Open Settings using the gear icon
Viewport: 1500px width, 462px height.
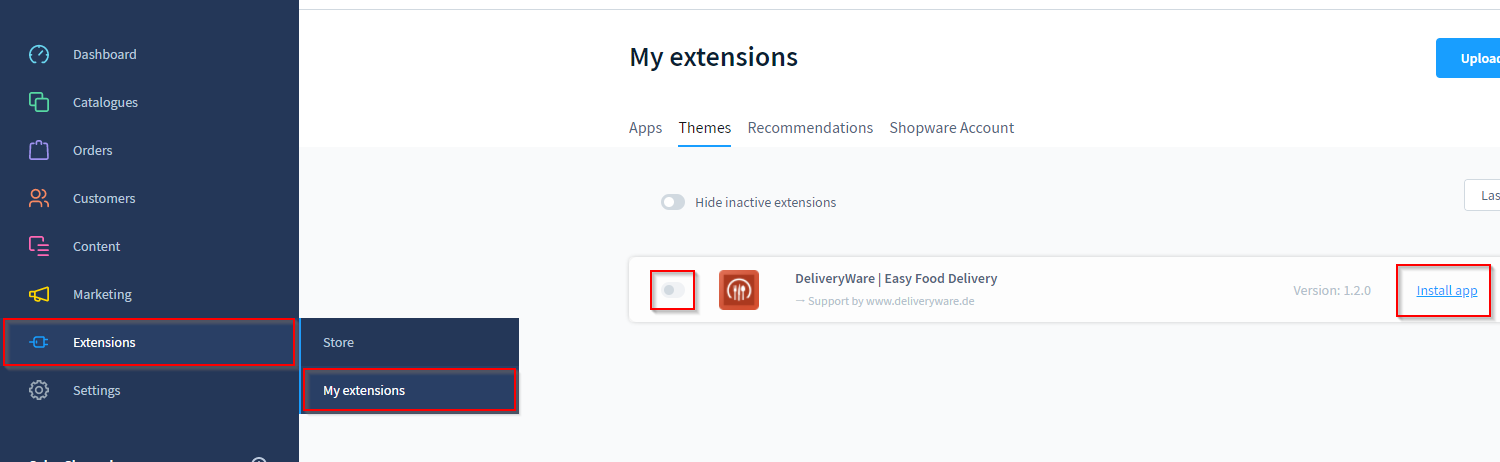39,390
